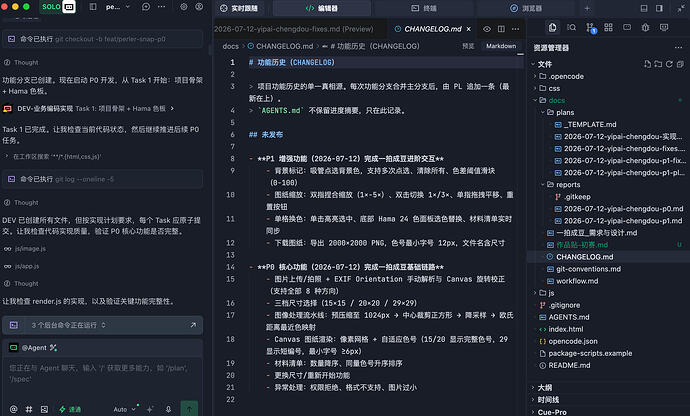Toggle preview with the eye icon
The width and height of the screenshot is (690, 416).
[487, 29]
